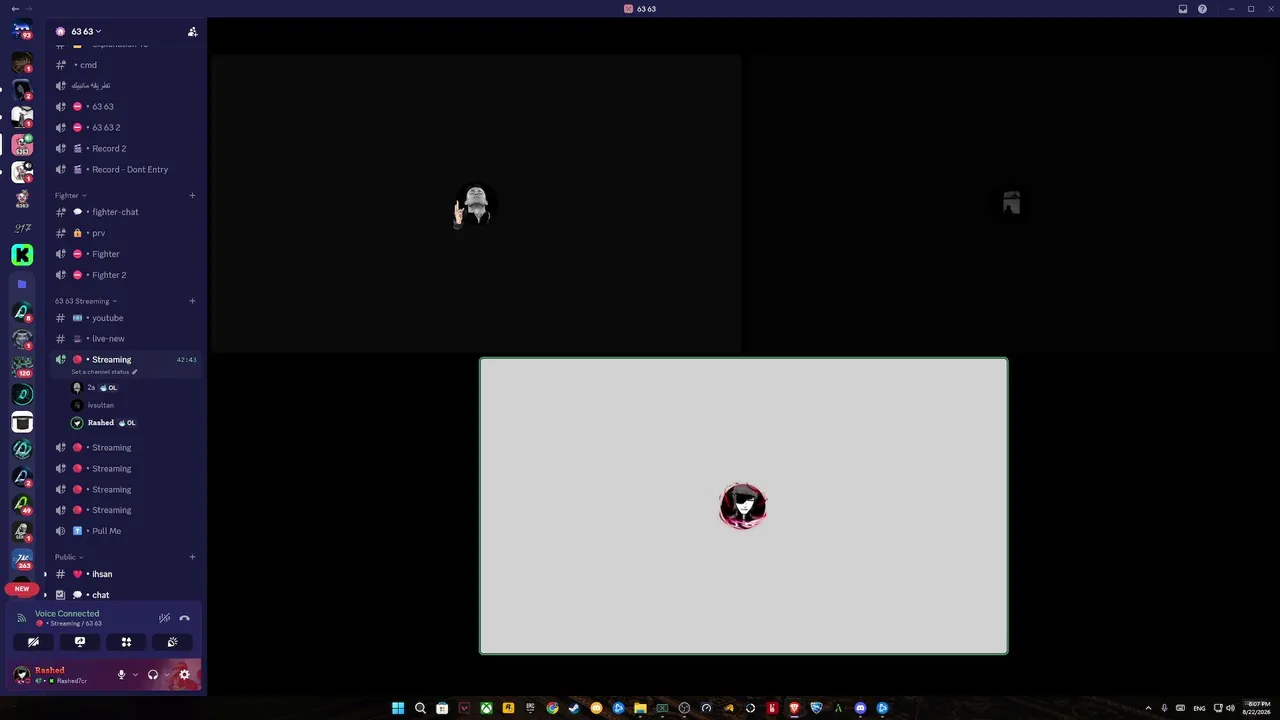
Task: Open Steam from the taskbar
Action: (x=574, y=708)
